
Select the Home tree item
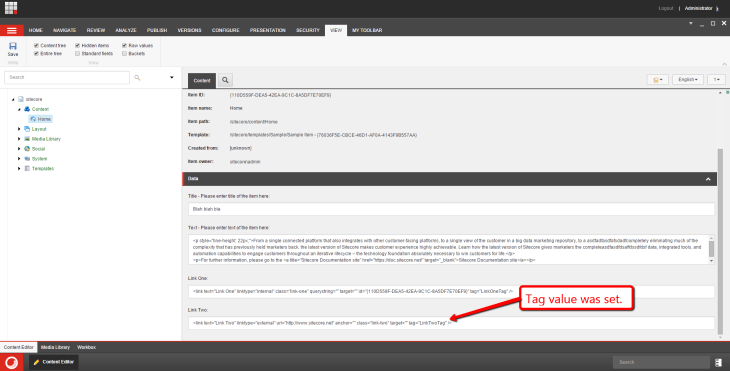[41, 119]
